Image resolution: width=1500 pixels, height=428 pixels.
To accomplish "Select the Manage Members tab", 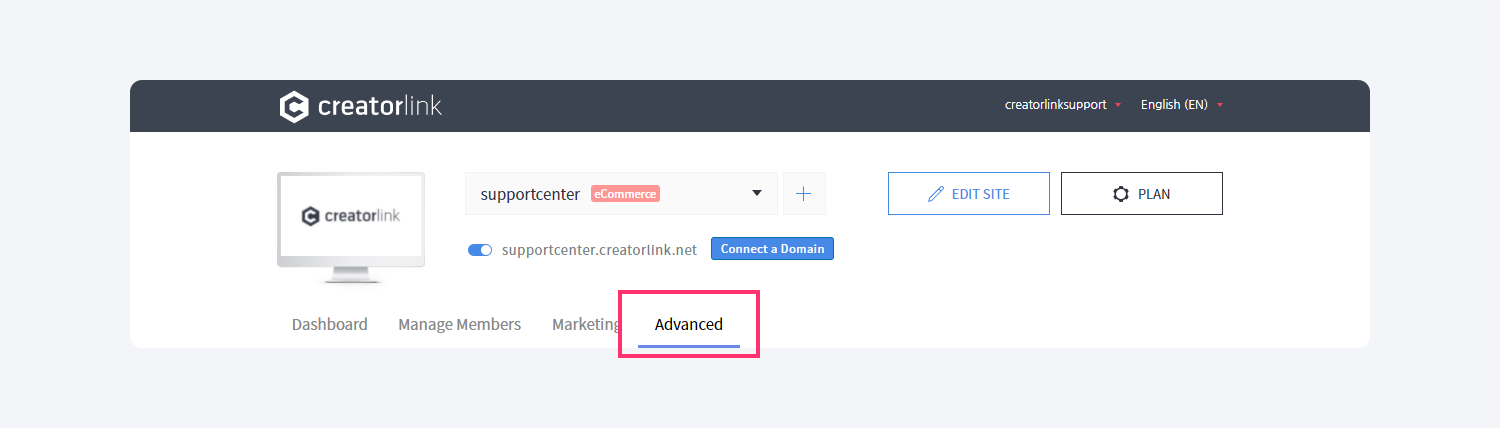I will coord(460,324).
